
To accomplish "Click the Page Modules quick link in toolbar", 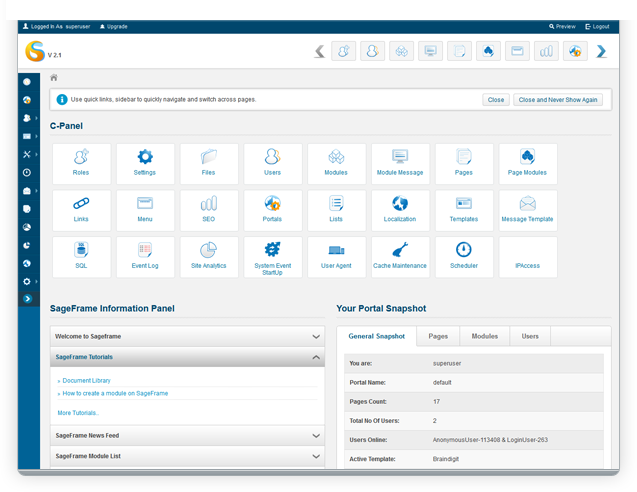I will [488, 51].
